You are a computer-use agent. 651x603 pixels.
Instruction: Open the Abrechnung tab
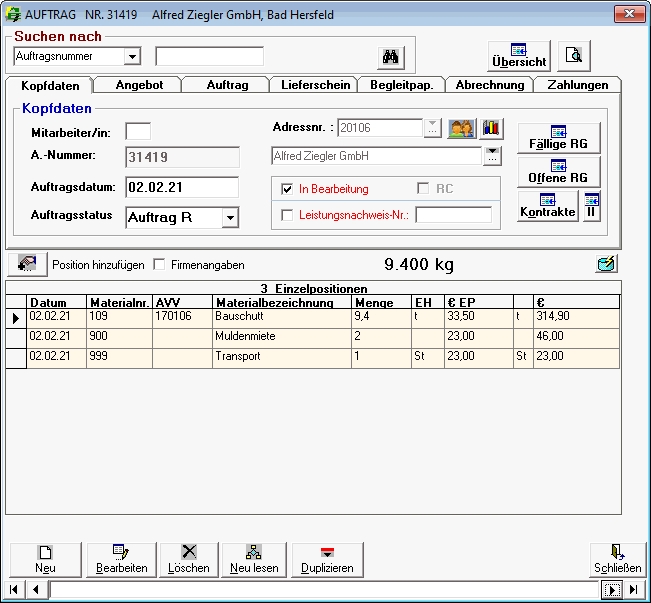(x=490, y=85)
